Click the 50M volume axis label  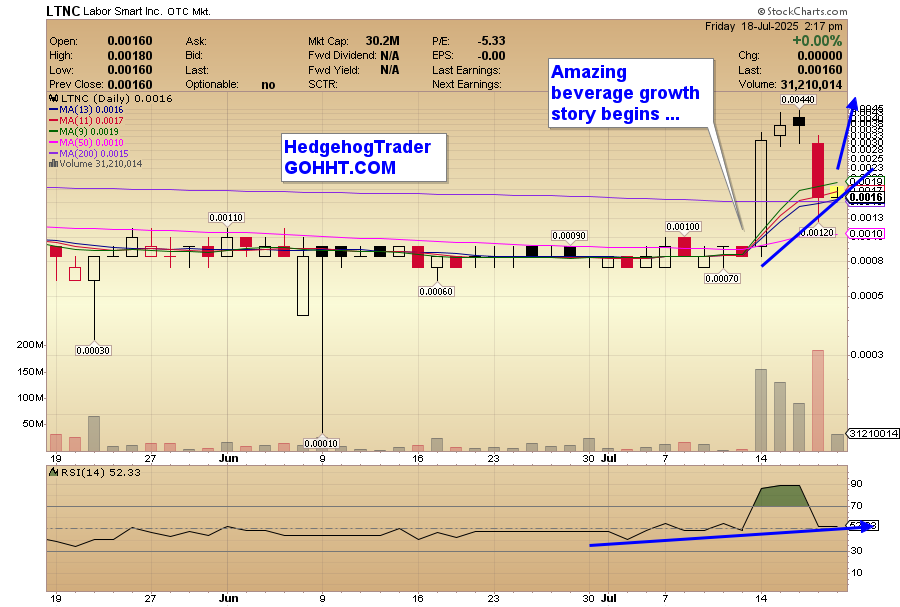click(33, 423)
